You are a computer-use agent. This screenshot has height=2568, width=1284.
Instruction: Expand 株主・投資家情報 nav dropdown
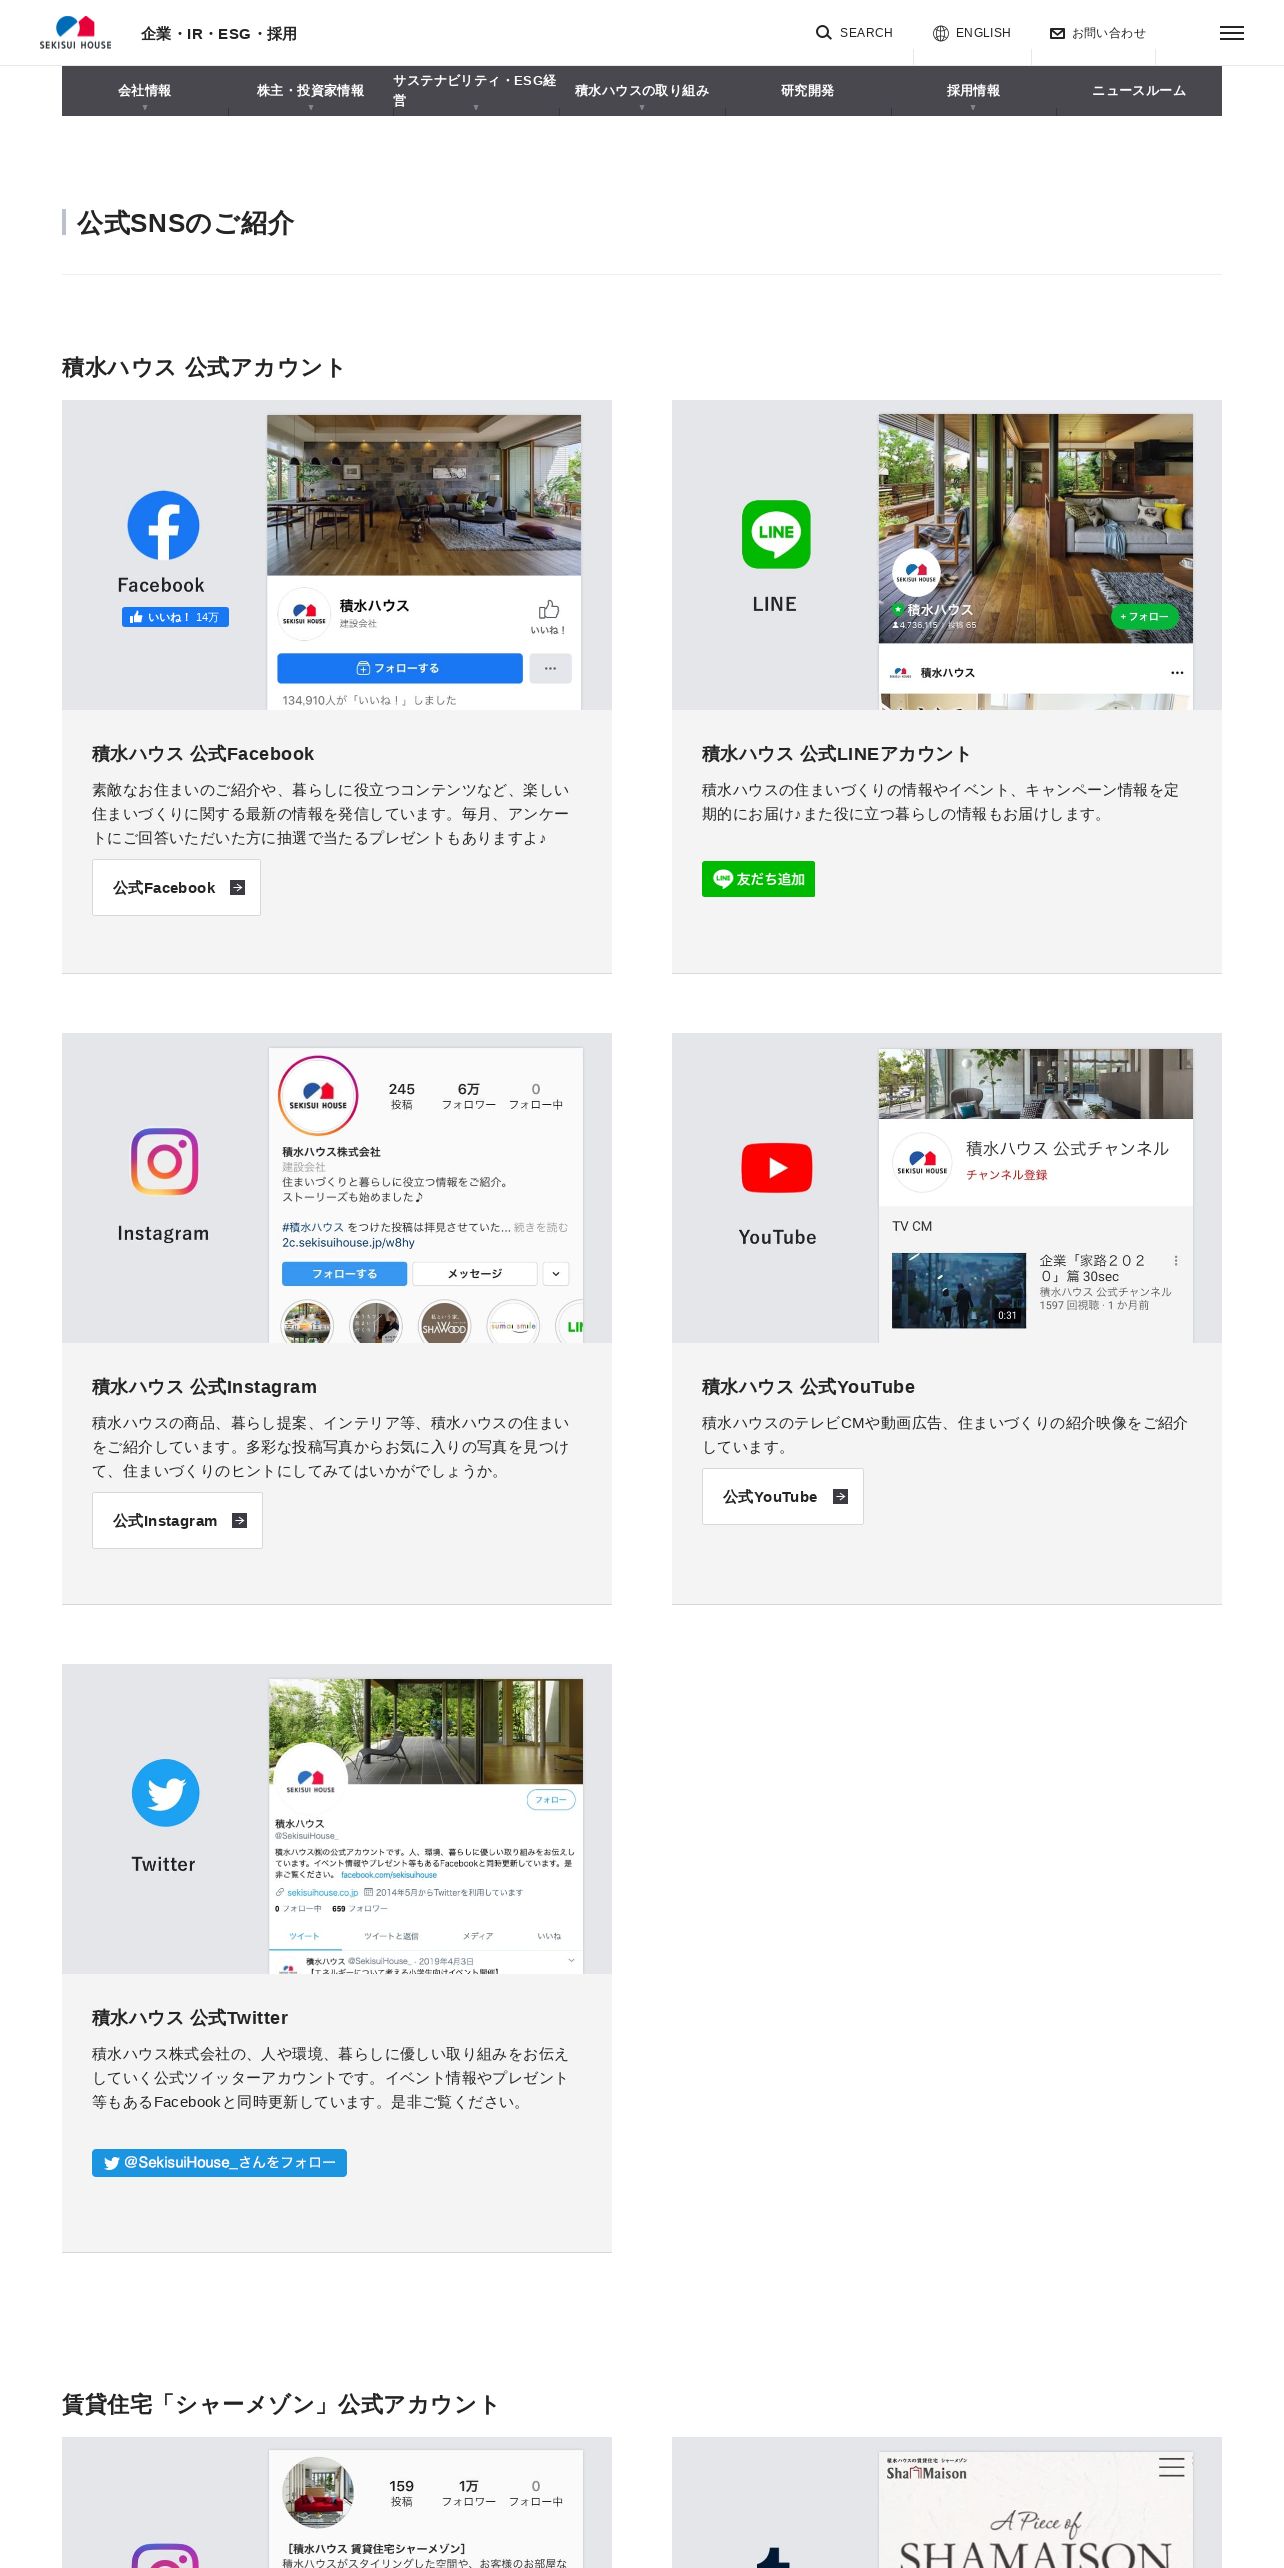click(311, 91)
